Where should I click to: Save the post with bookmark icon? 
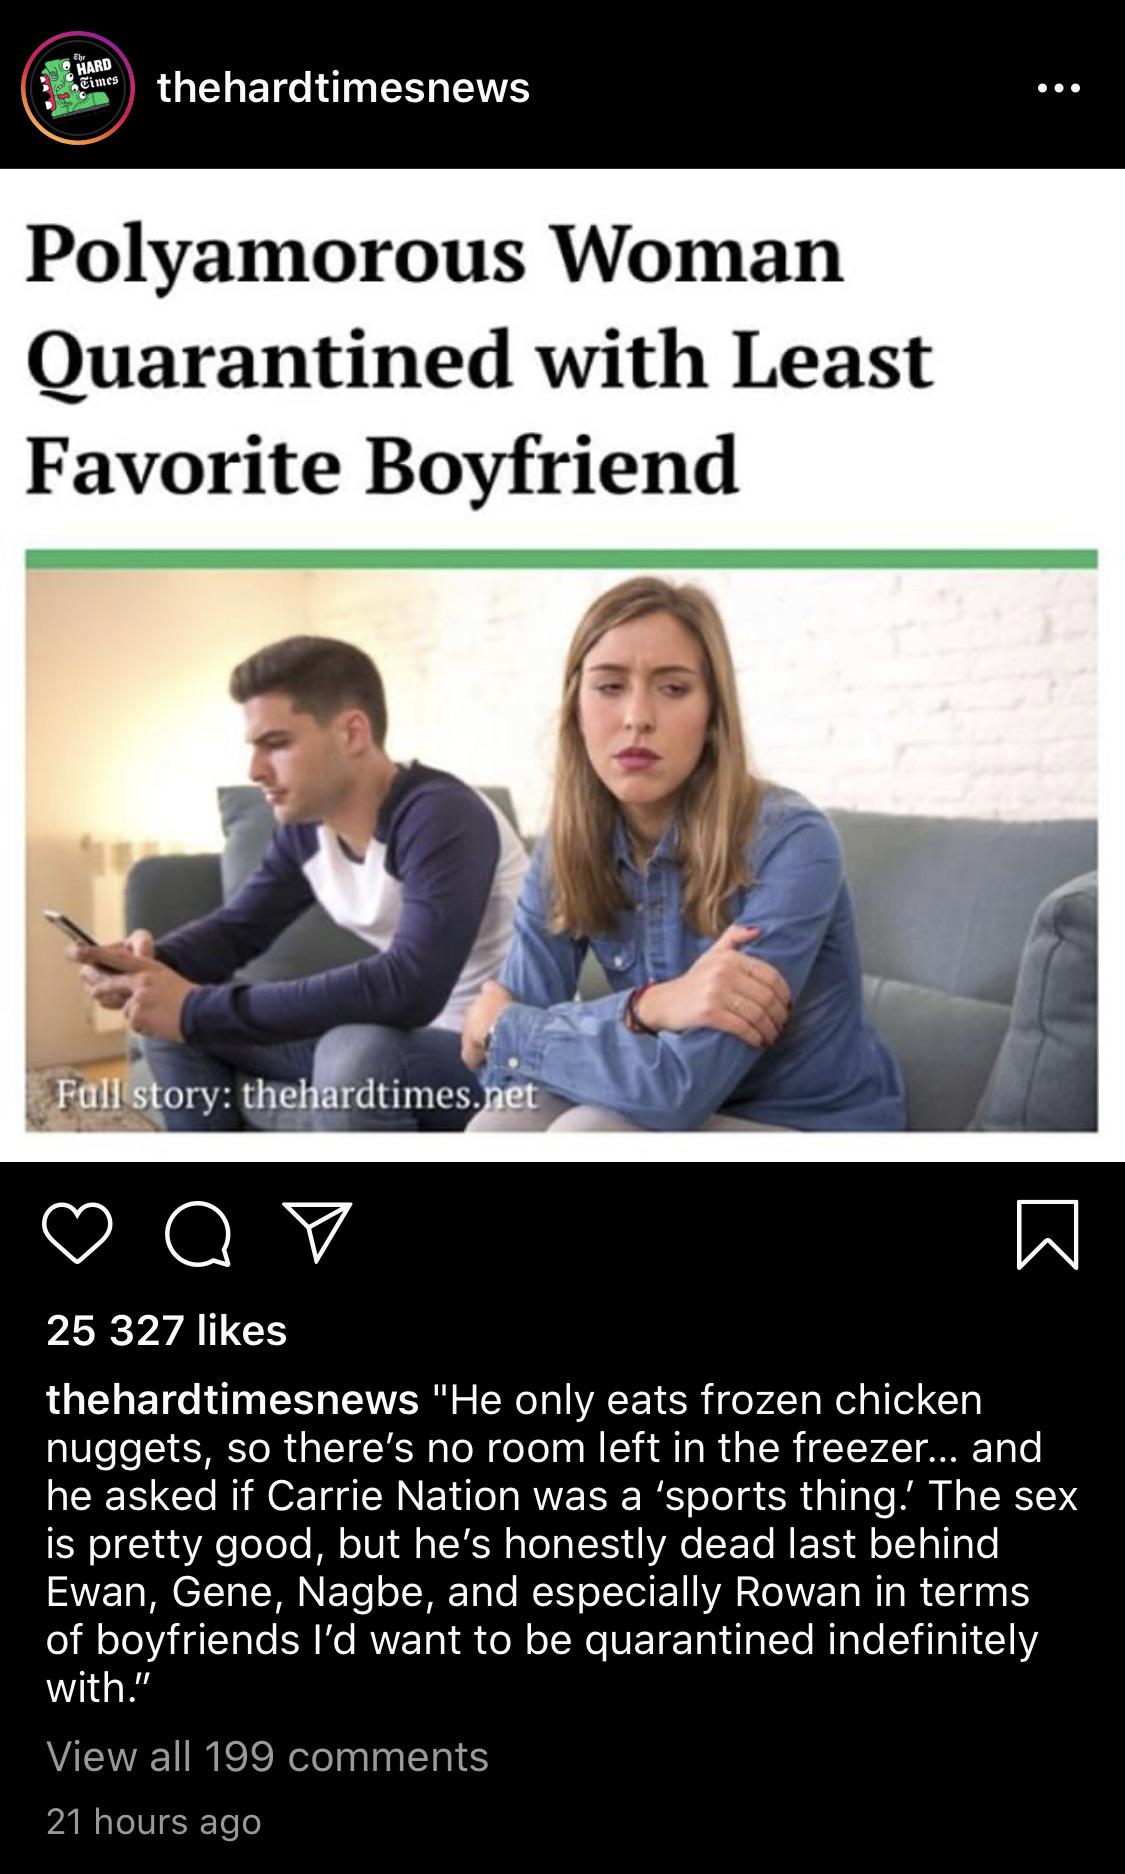(x=1047, y=1235)
